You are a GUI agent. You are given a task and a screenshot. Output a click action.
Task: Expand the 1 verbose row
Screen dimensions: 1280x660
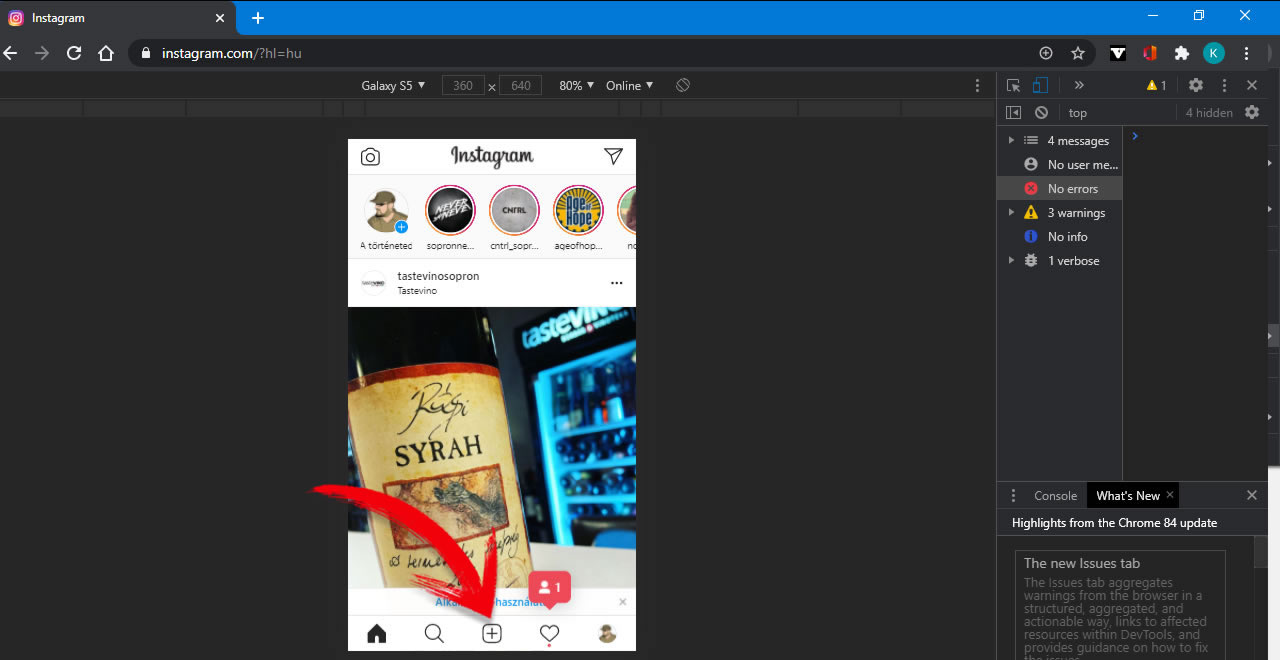[x=1059, y=261]
